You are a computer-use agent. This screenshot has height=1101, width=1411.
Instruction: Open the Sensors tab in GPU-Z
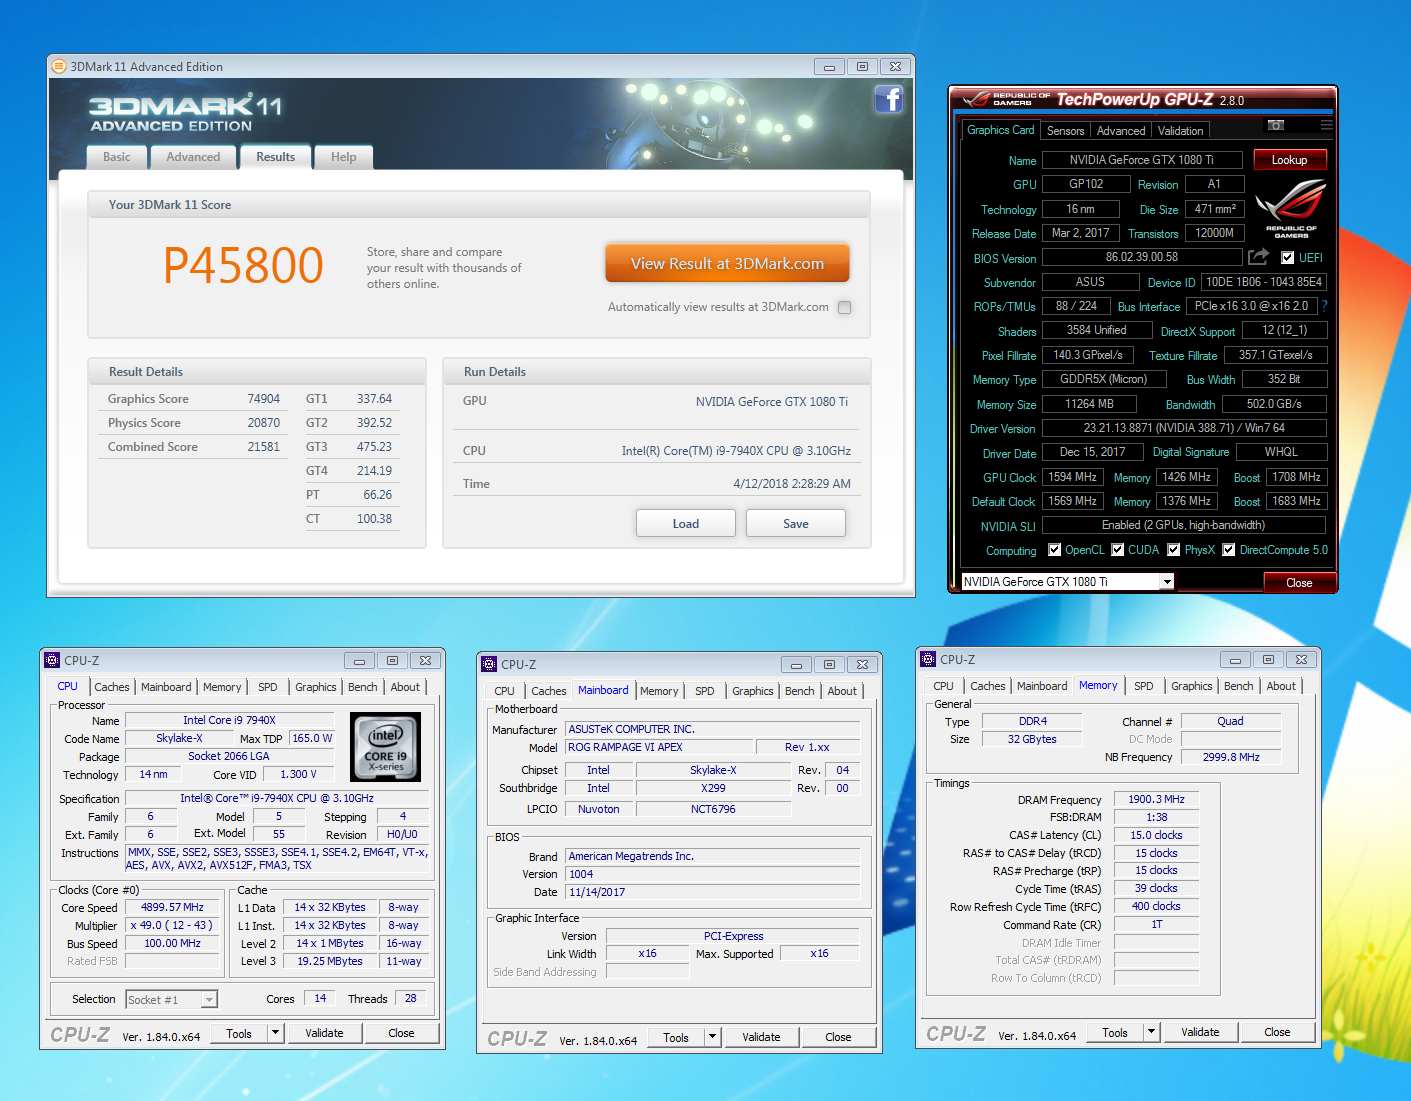(x=1066, y=131)
